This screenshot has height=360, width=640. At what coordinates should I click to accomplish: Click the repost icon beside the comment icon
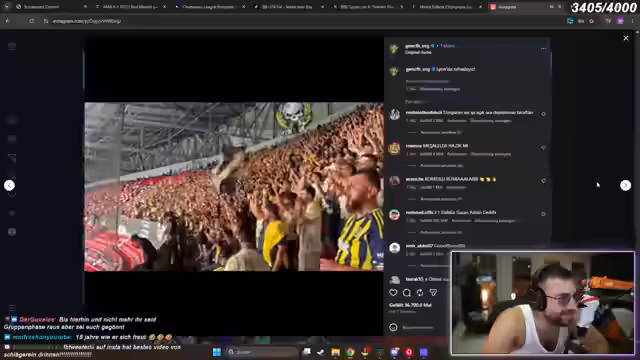[420, 293]
